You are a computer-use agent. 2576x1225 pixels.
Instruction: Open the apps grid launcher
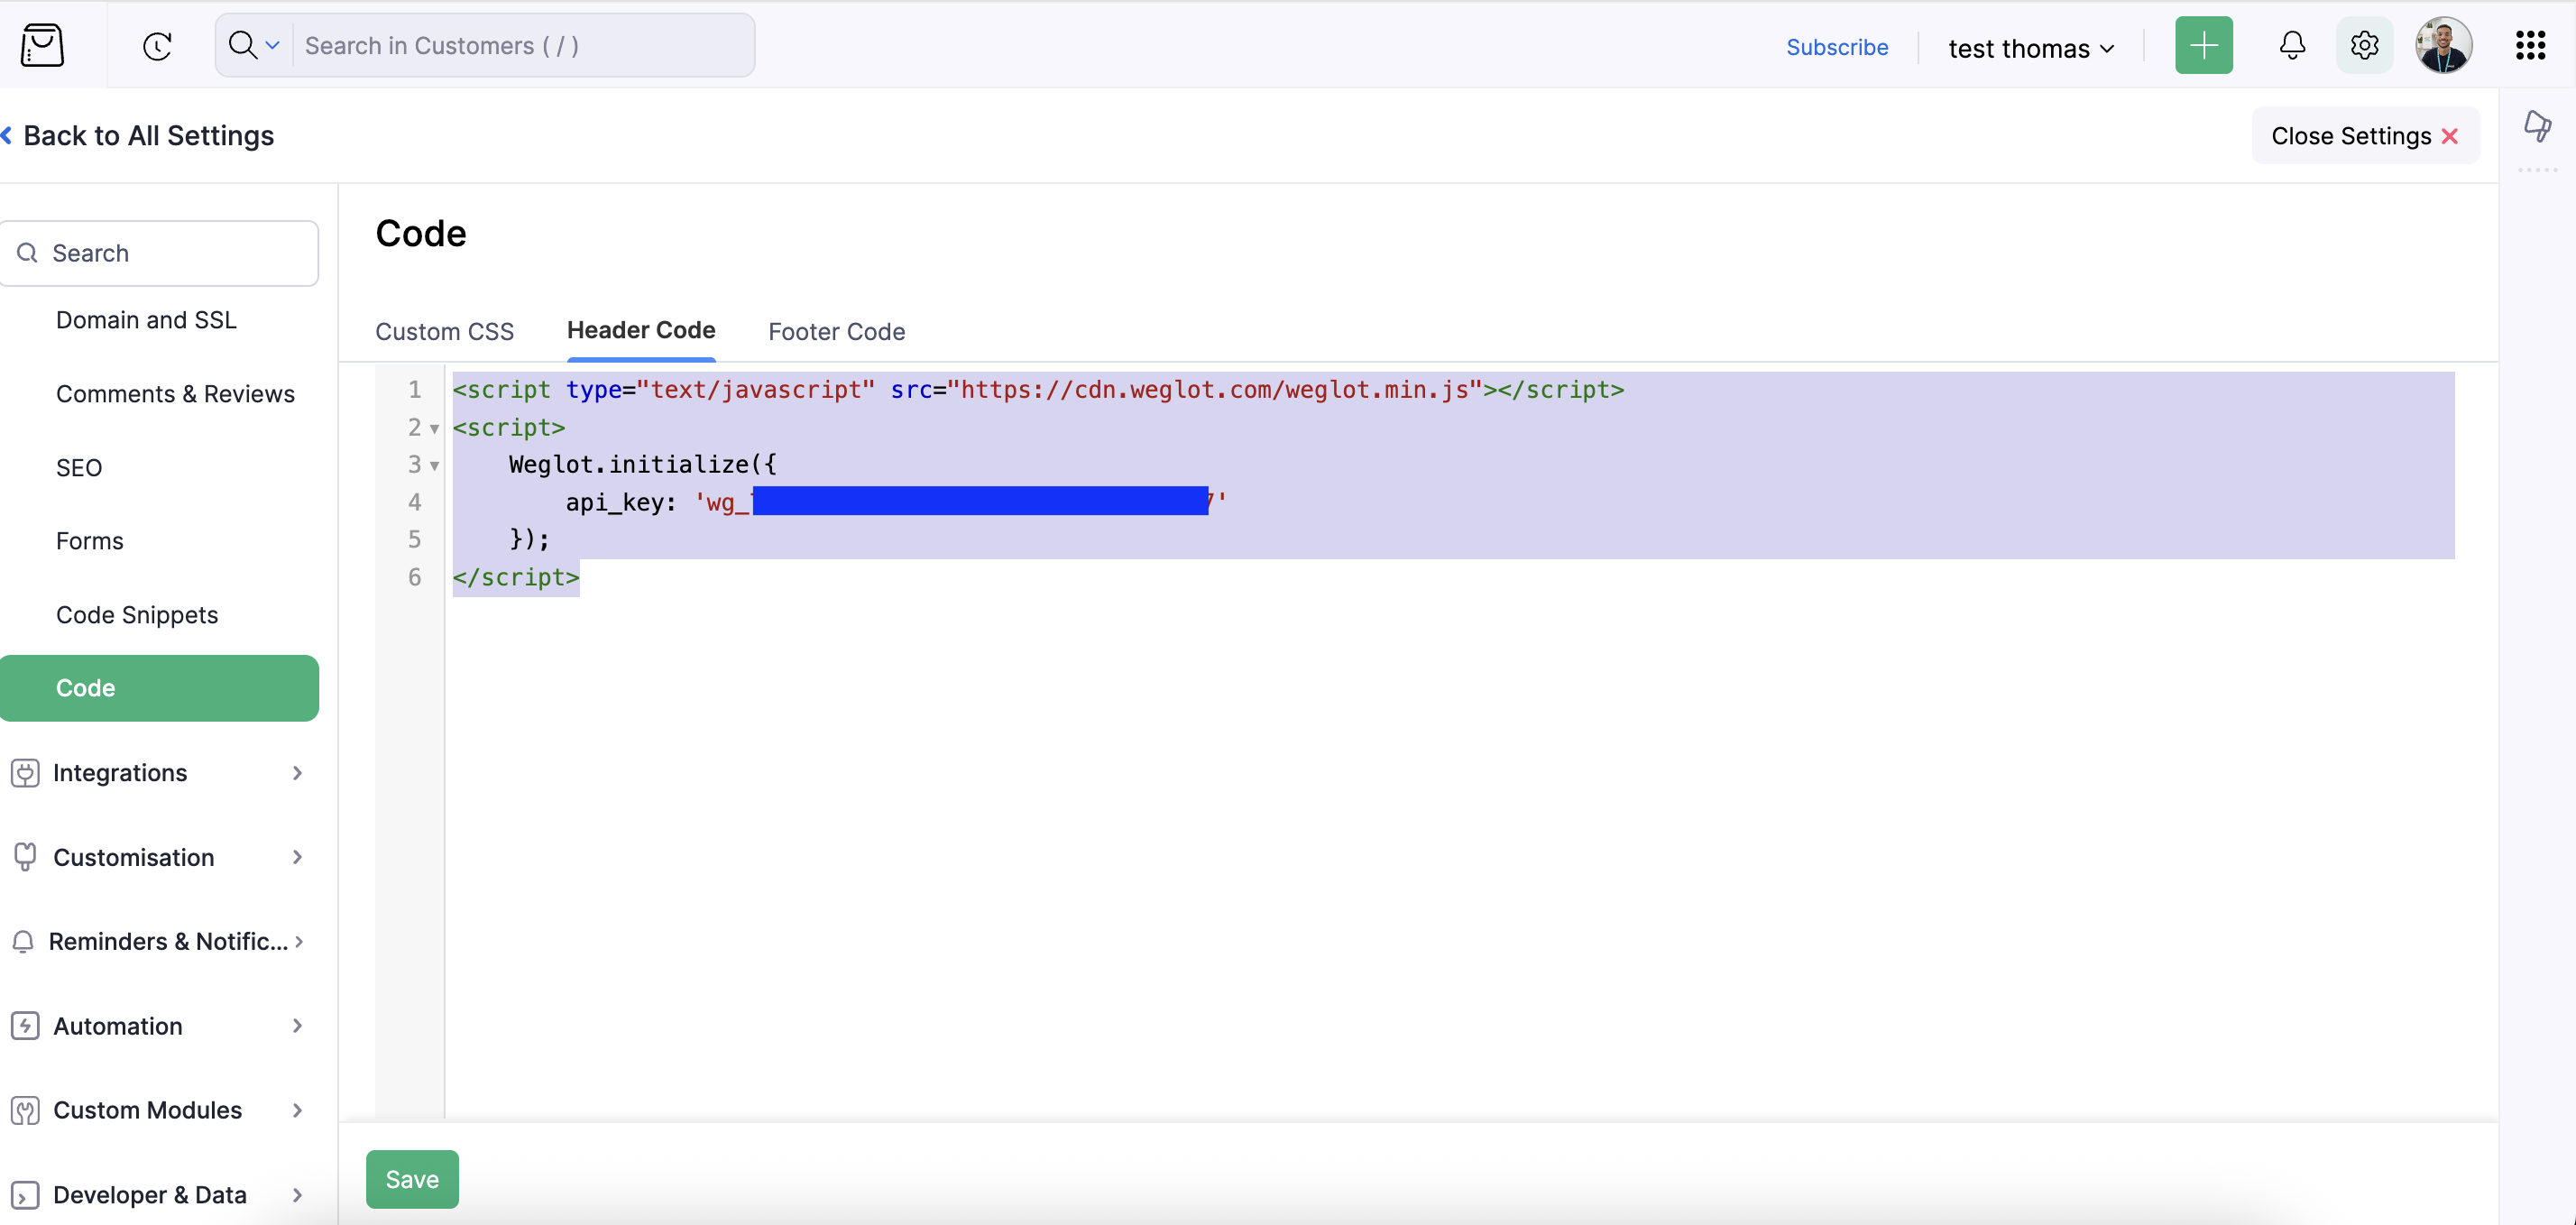pyautogui.click(x=2529, y=45)
